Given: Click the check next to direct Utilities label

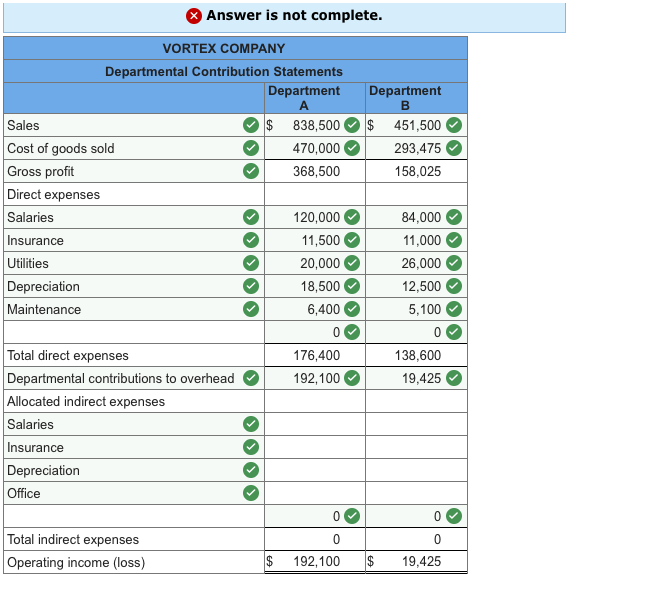Looking at the screenshot, I should click(251, 263).
